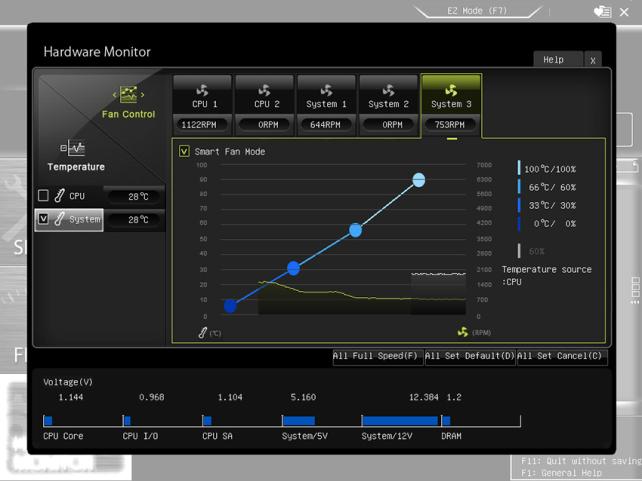The height and width of the screenshot is (481, 642).
Task: Click All Set Default(D) button
Action: (x=470, y=356)
